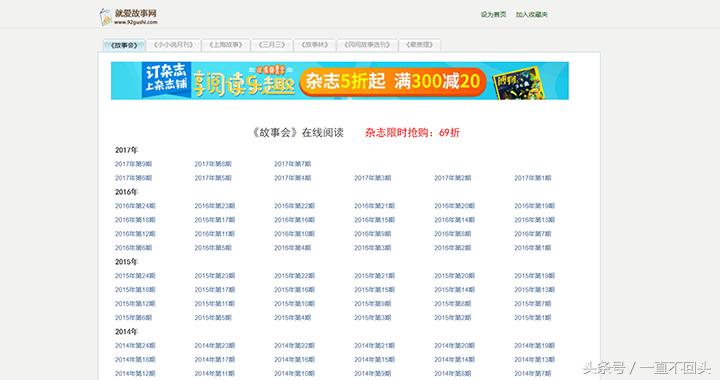The height and width of the screenshot is (380, 720).
Task: Open issue 2017年第2期
Action: (453, 178)
